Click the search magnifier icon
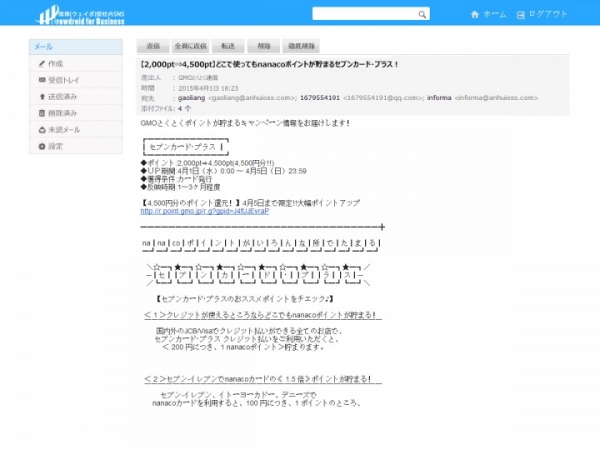The width and height of the screenshot is (600, 450). (422, 15)
